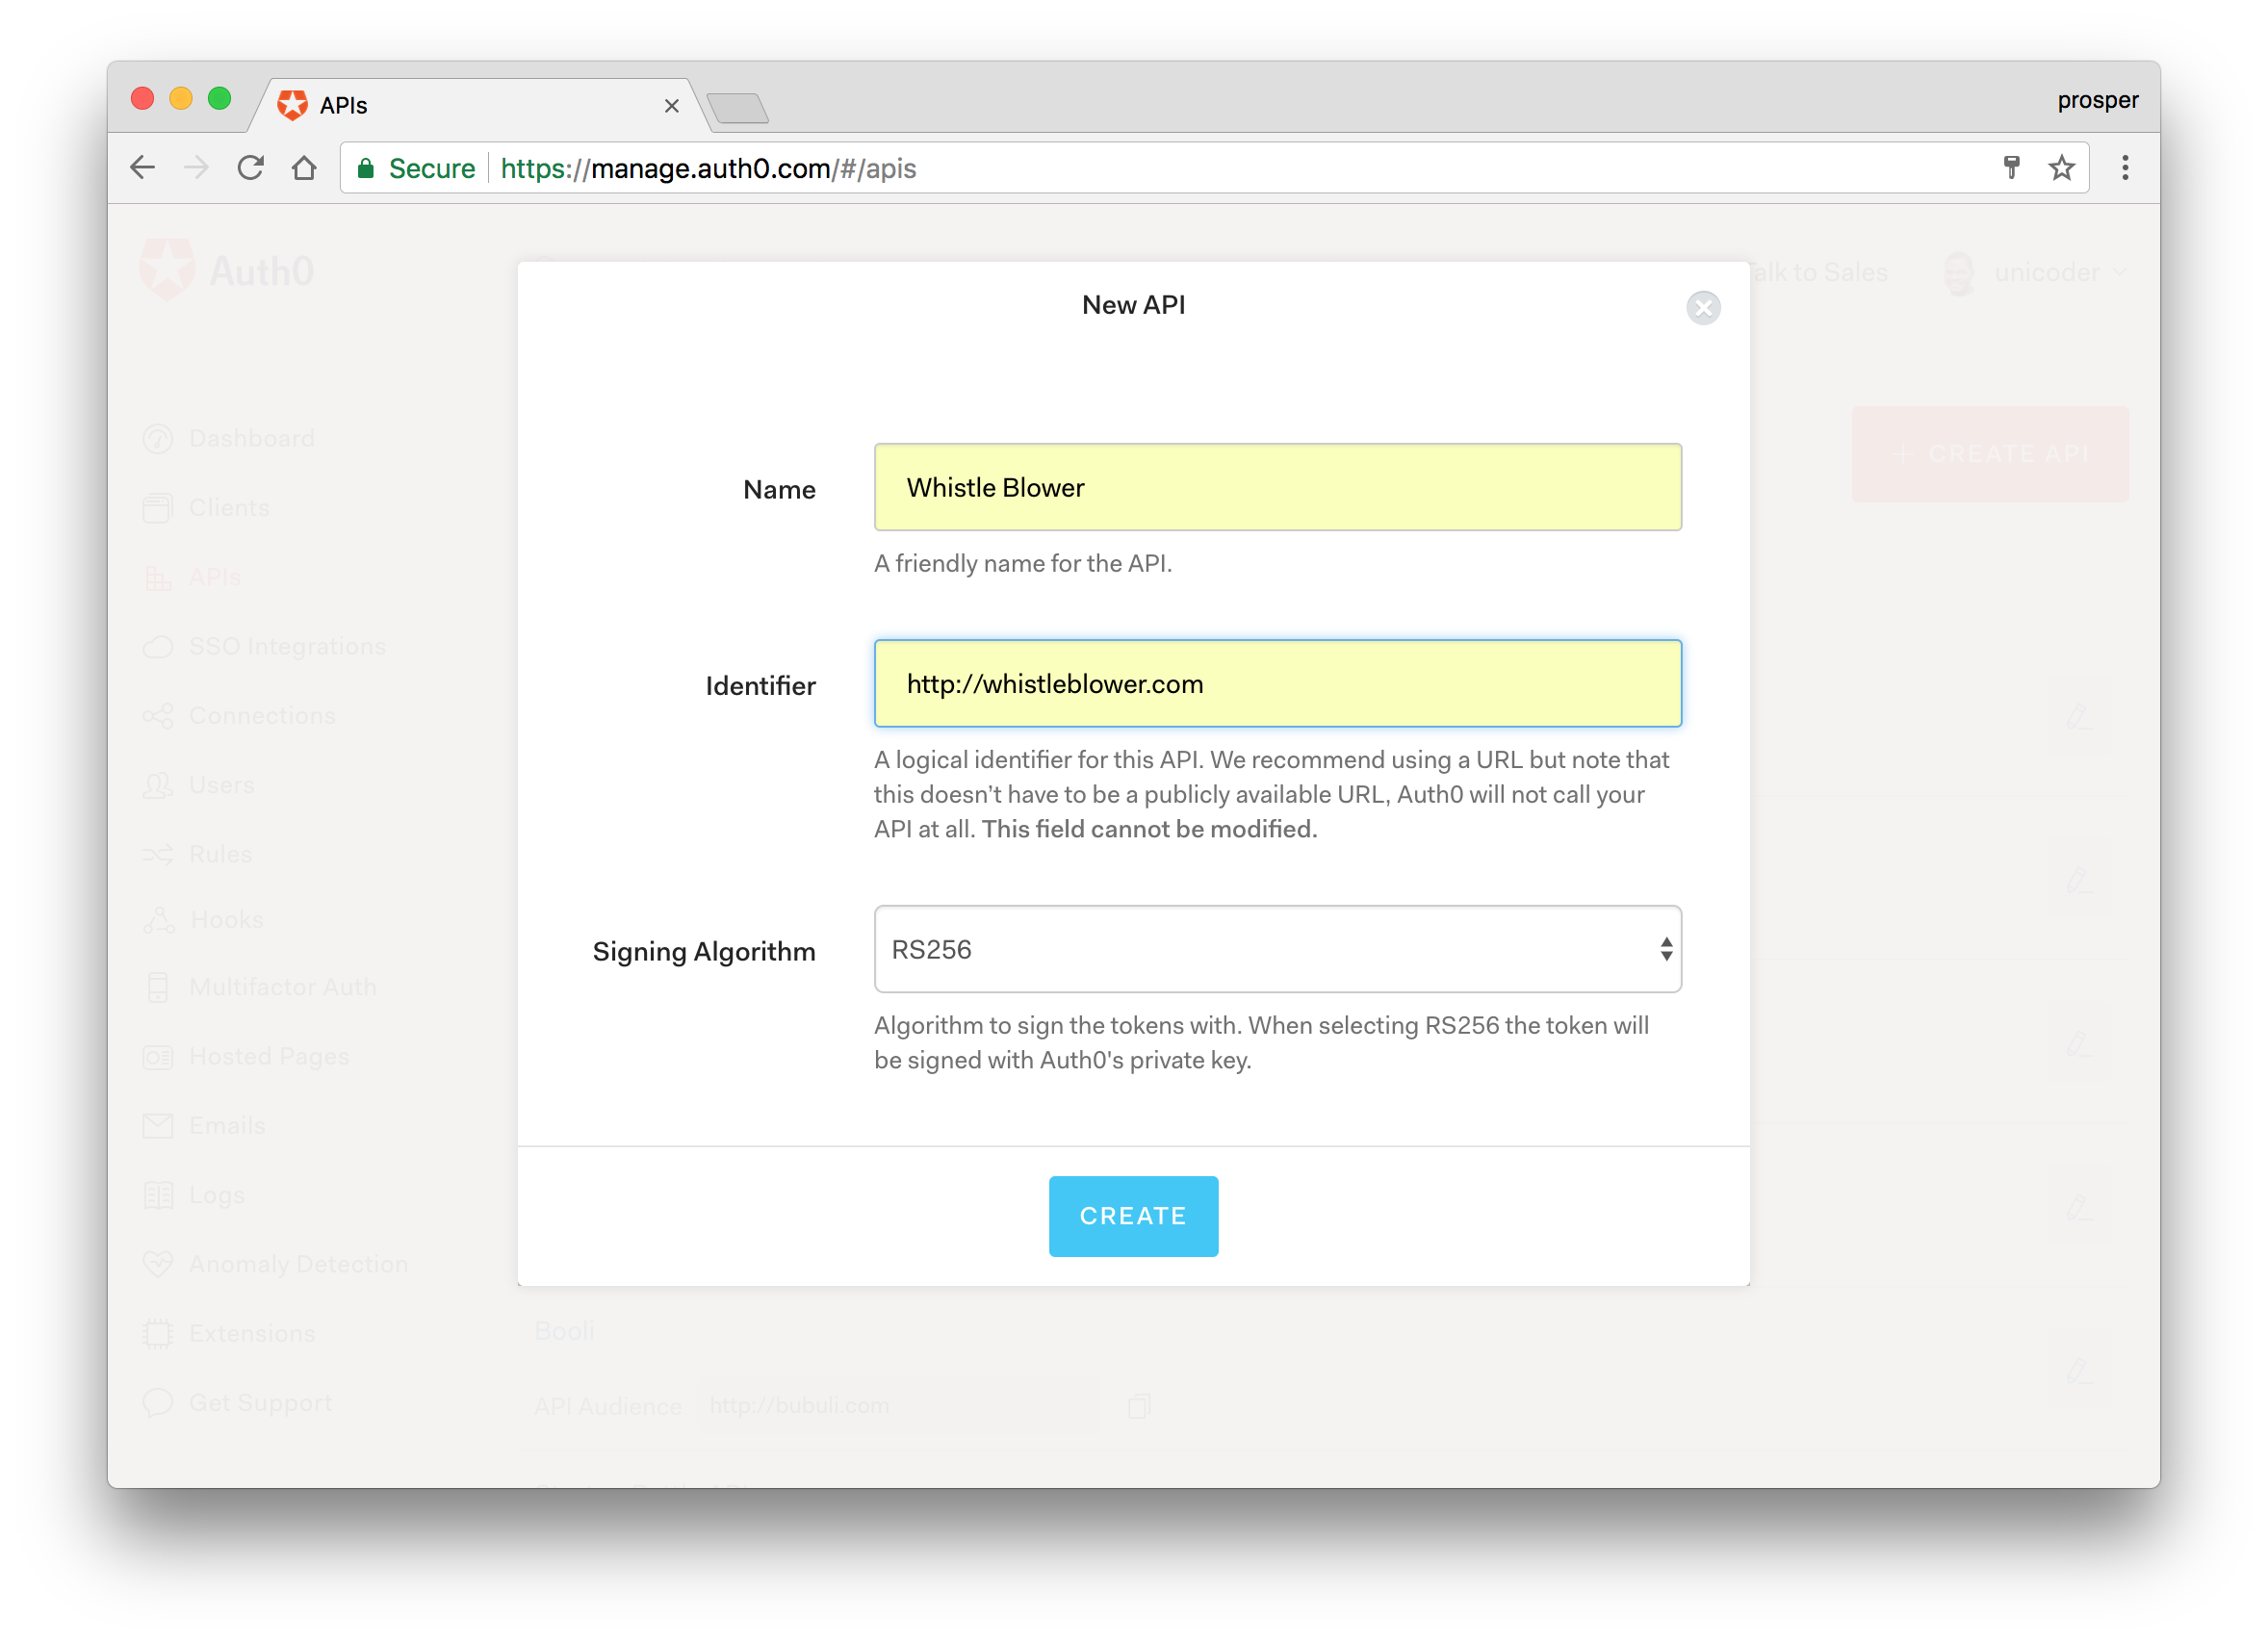
Task: Click the CREATE button
Action: [1132, 1217]
